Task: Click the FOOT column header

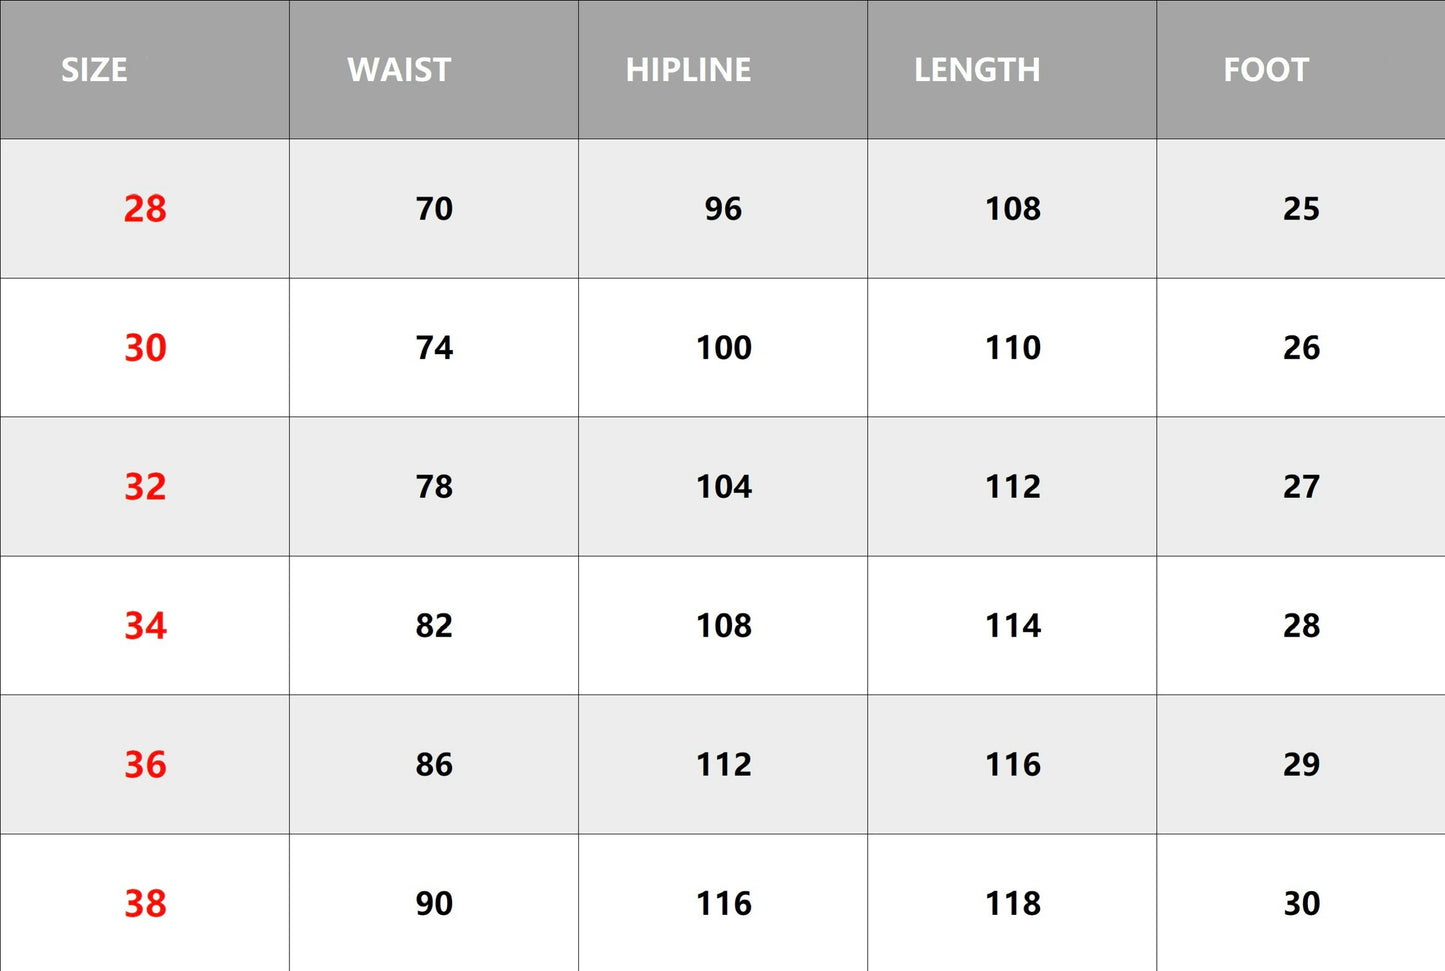Action: (1266, 70)
